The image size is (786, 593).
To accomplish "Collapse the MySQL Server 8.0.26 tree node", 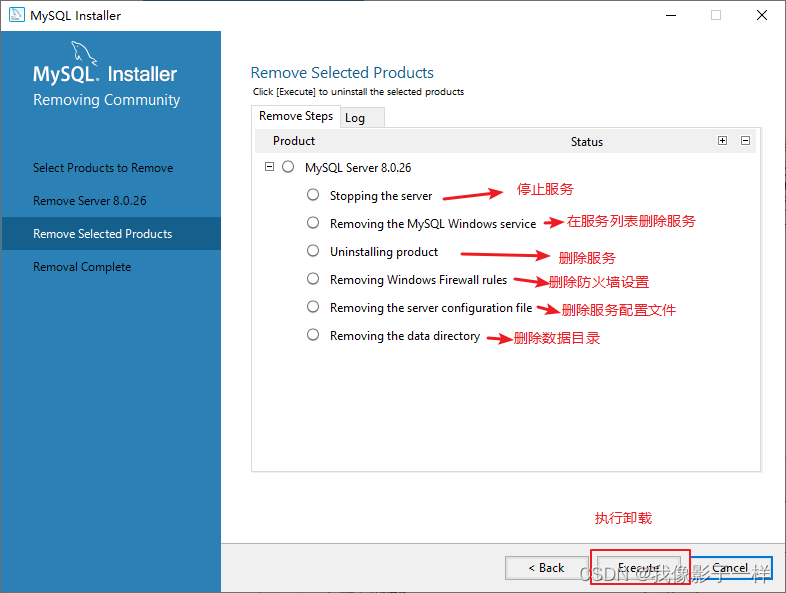I will click(269, 166).
